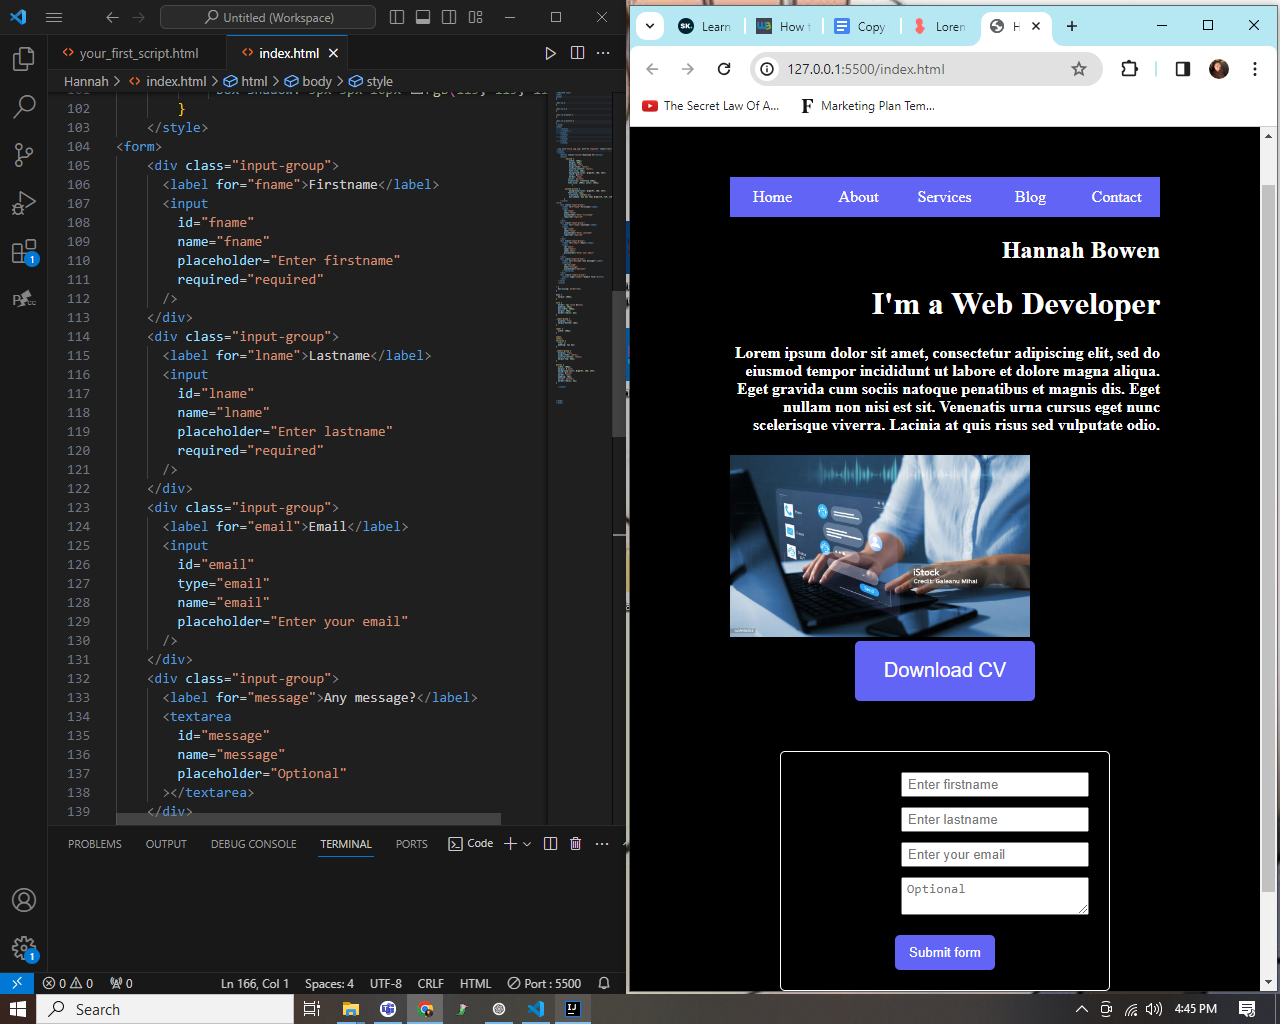Open the terminal panel more actions menu
The width and height of the screenshot is (1280, 1024).
(x=601, y=844)
